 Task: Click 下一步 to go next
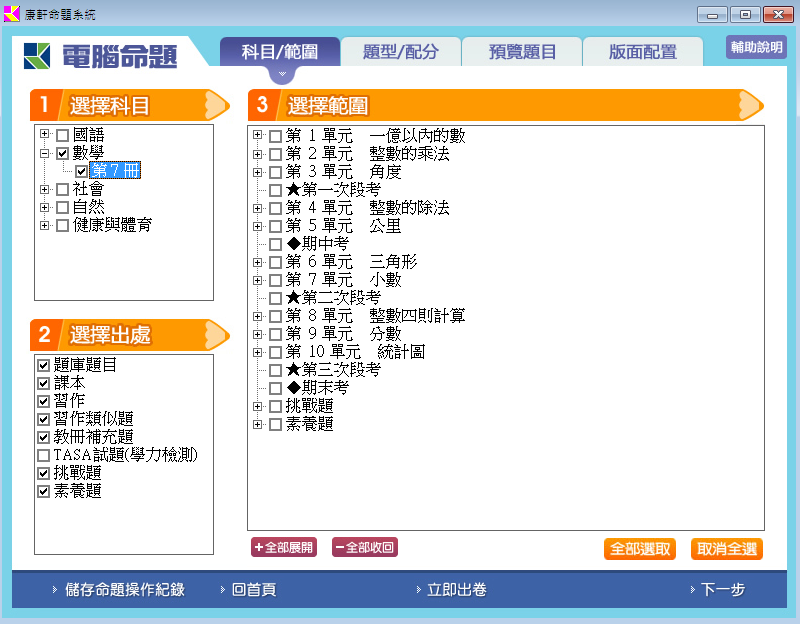coord(722,590)
